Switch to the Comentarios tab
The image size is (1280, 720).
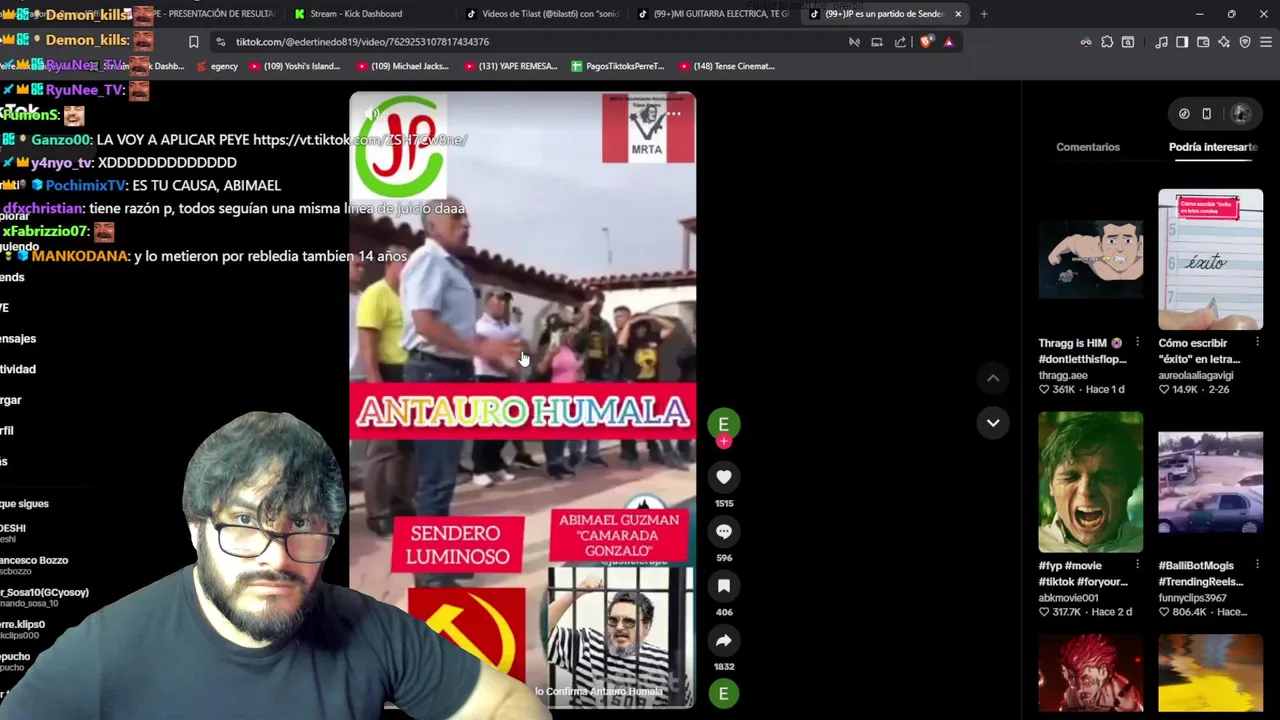point(1088,147)
